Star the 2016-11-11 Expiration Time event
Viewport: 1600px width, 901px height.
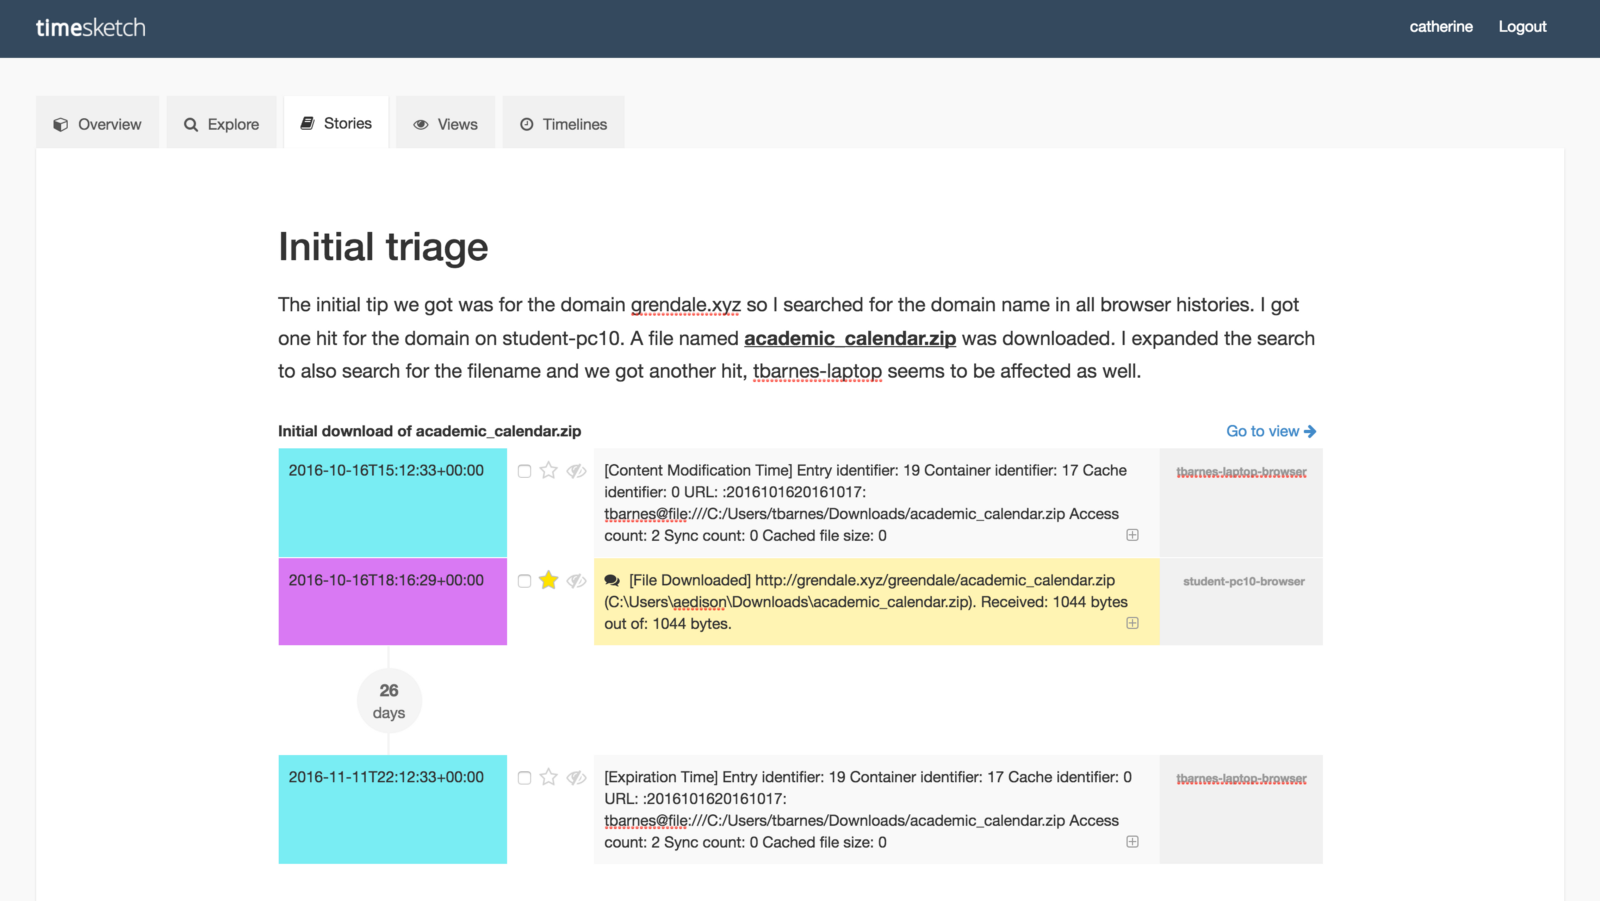pos(548,777)
